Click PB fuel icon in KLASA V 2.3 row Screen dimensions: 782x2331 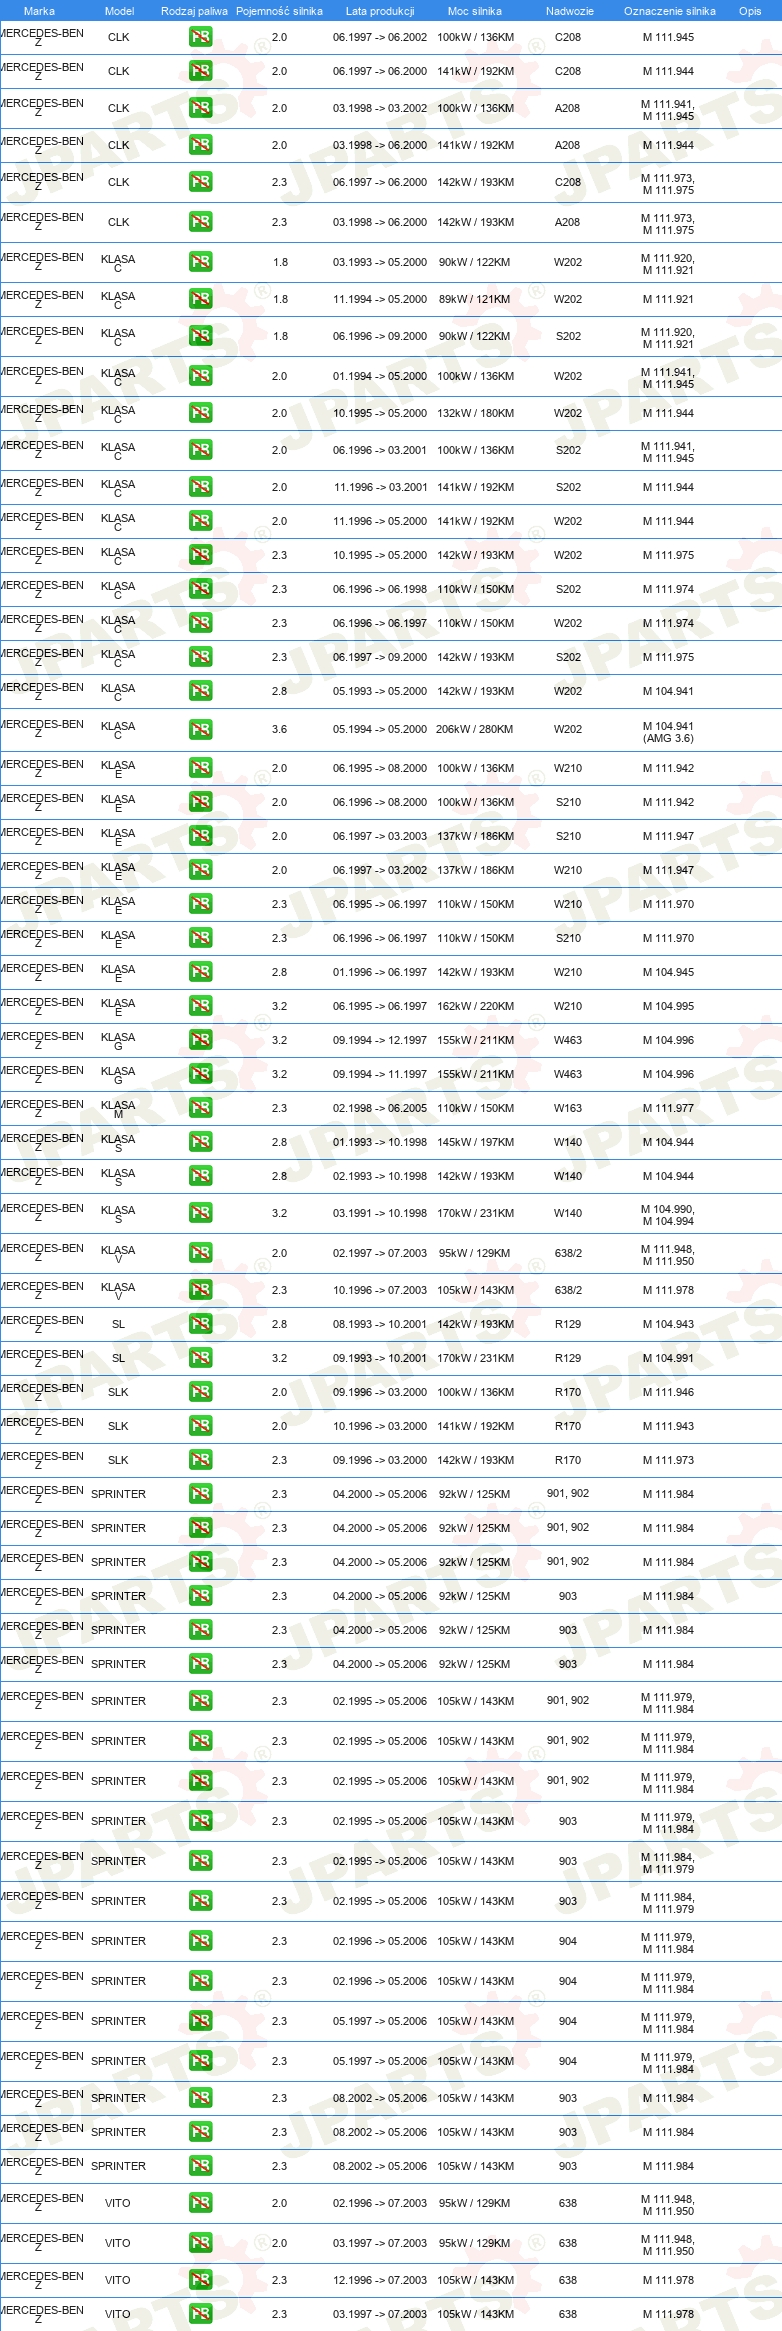pyautogui.click(x=200, y=1290)
